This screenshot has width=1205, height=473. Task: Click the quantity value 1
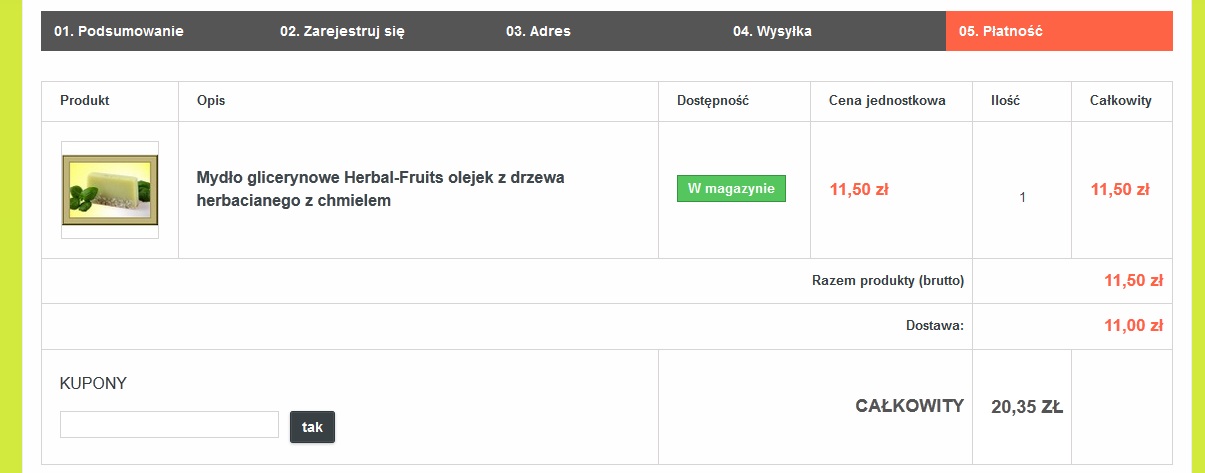(1022, 198)
